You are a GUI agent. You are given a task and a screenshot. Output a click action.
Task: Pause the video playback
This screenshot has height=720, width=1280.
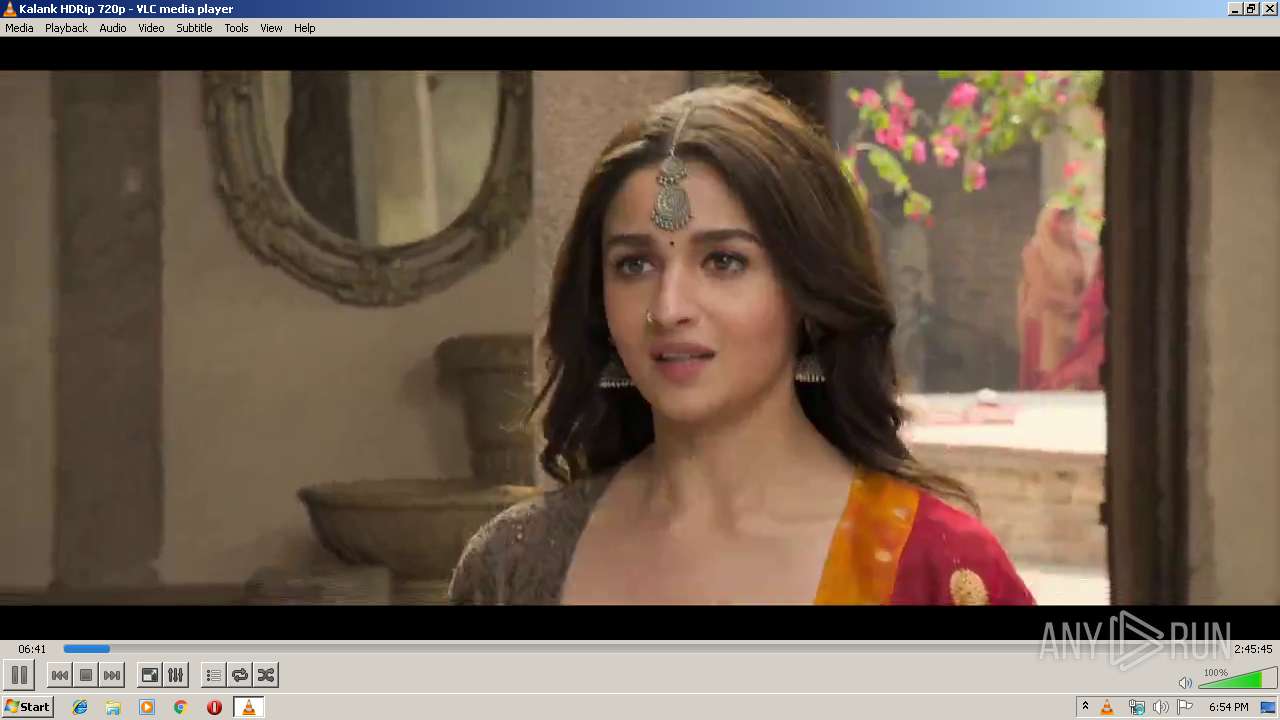[x=19, y=675]
